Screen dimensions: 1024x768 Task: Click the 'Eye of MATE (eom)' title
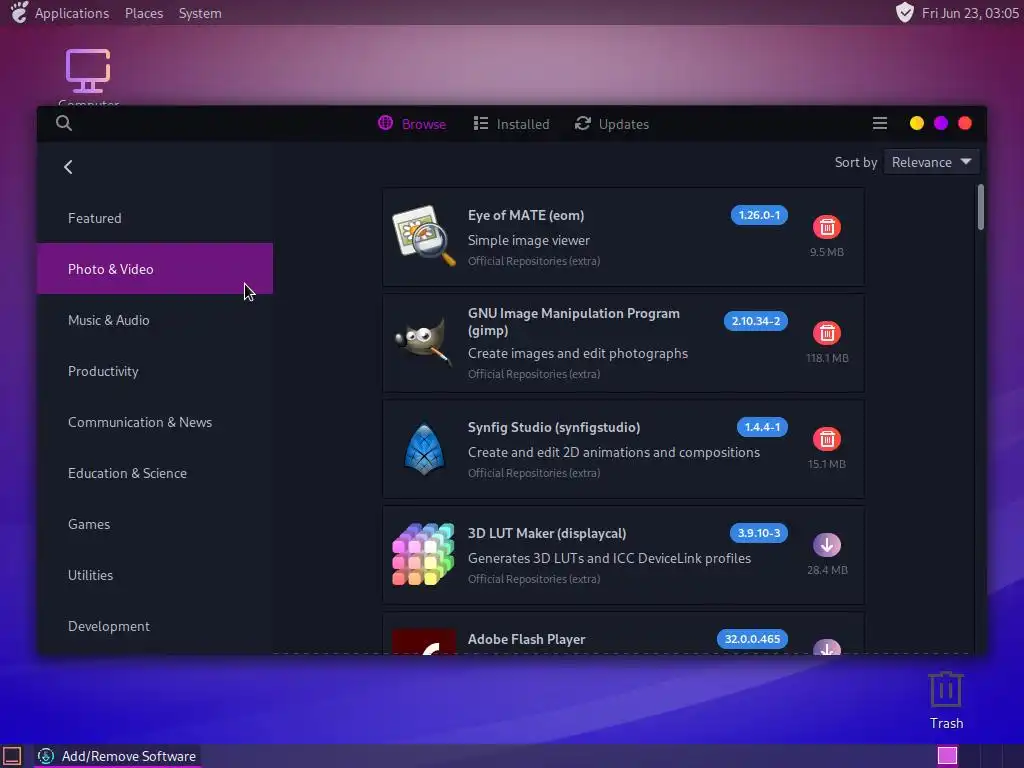pyautogui.click(x=526, y=215)
